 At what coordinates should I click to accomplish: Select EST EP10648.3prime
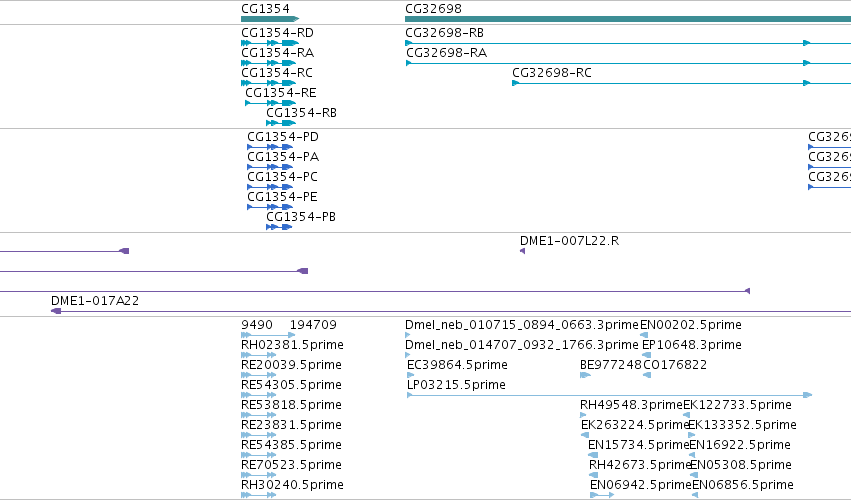pos(691,345)
